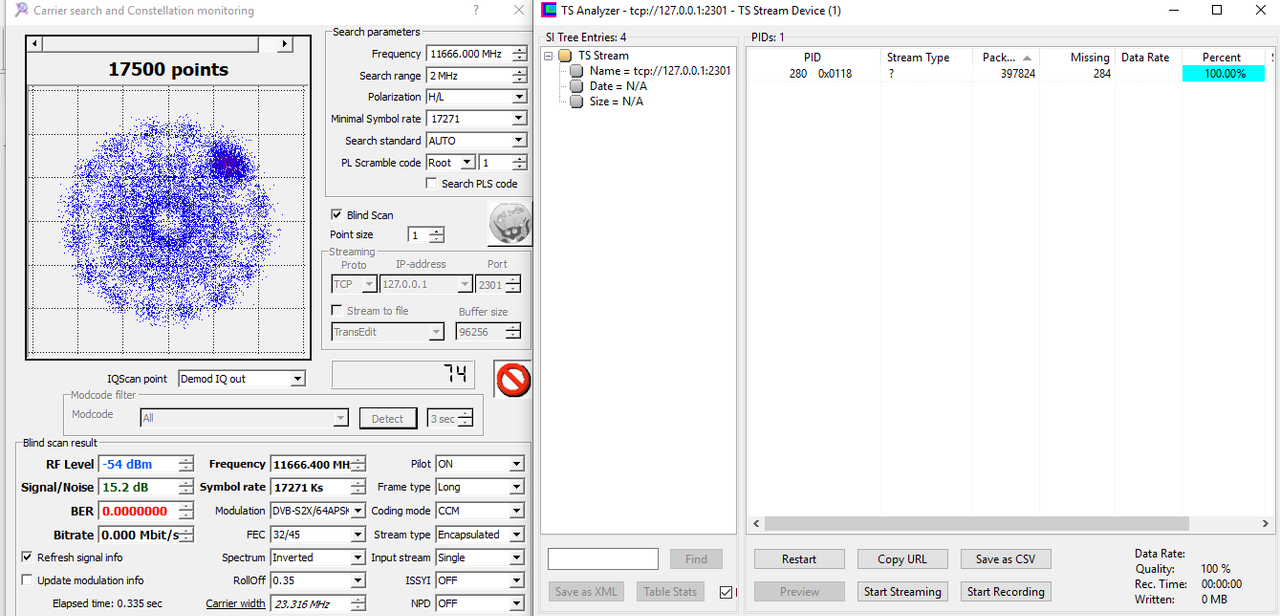
Task: Click the PID list horizontal scrollbar
Action: pyautogui.click(x=976, y=523)
